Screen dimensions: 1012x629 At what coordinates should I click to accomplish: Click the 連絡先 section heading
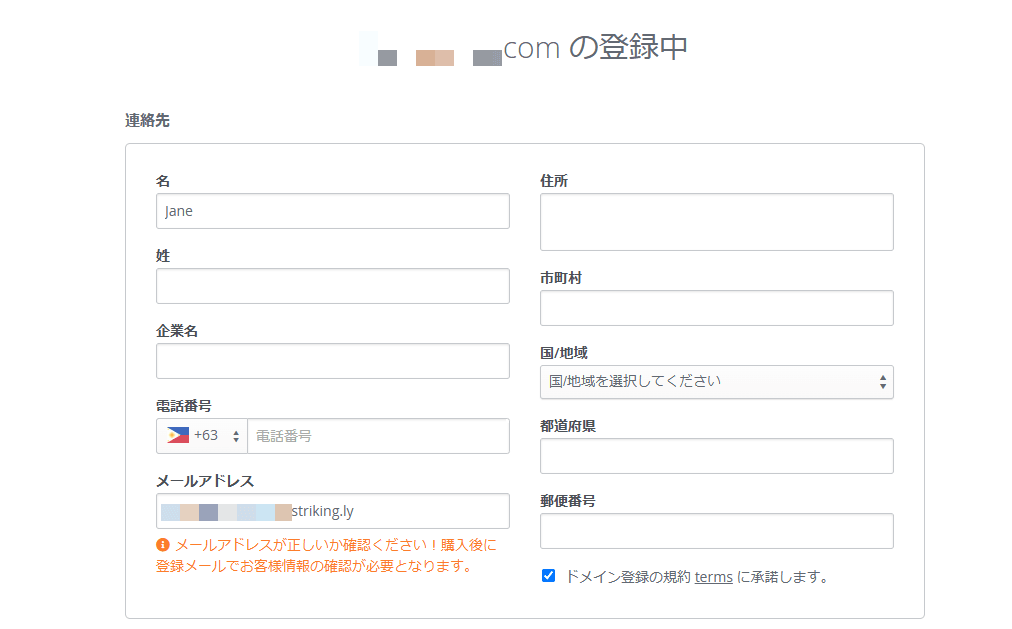pyautogui.click(x=147, y=121)
